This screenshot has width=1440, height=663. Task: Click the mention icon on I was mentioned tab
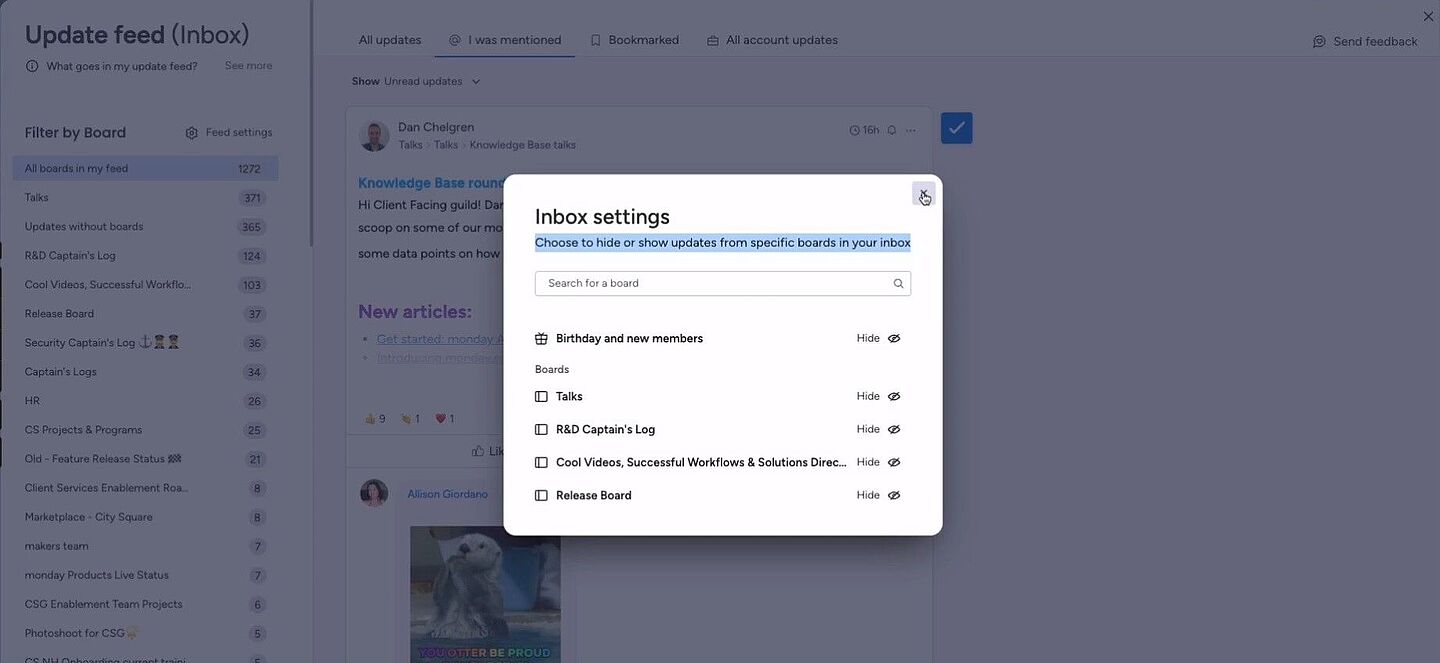coord(455,40)
